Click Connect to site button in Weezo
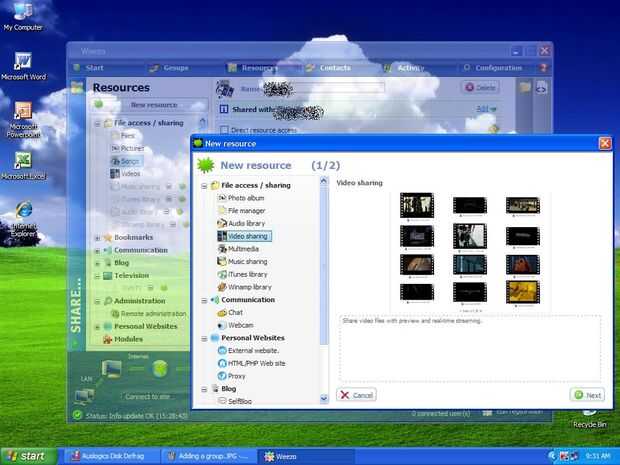 coord(148,396)
